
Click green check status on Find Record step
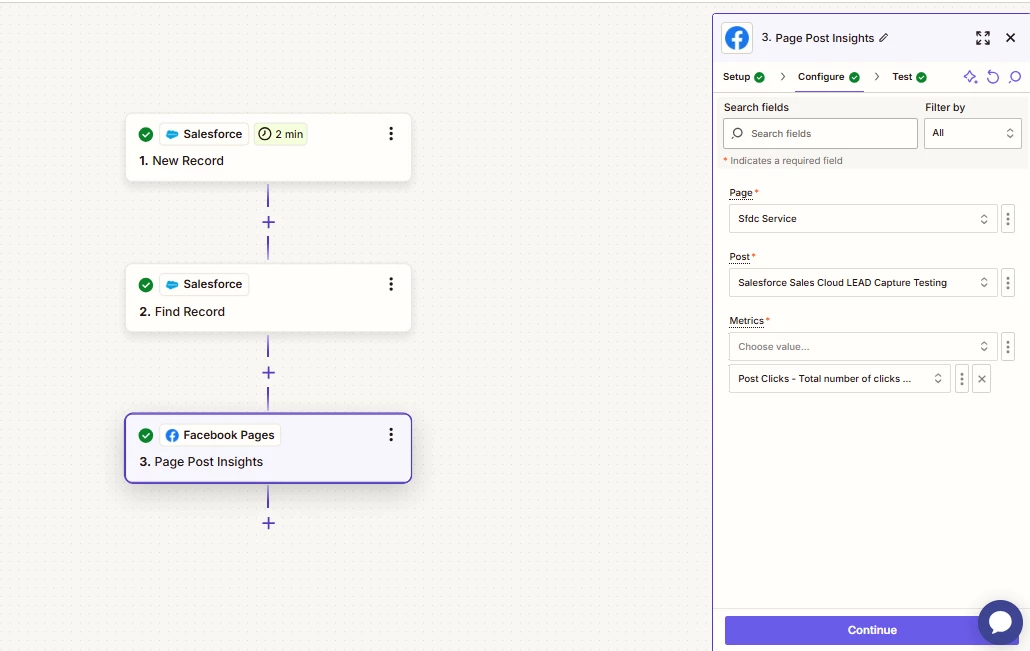[146, 285]
